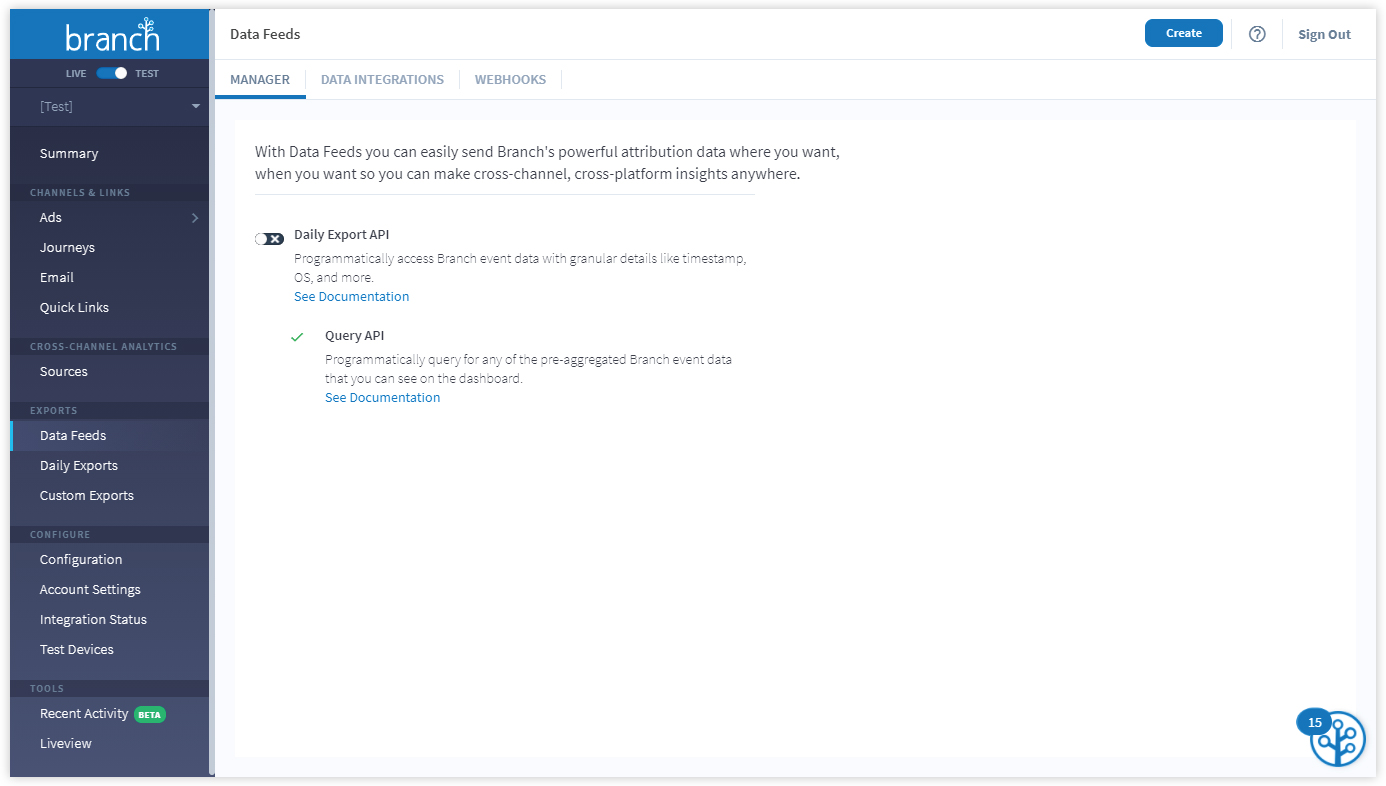Image resolution: width=1386 pixels, height=786 pixels.
Task: Open the [Test] app selector dropdown
Action: 110,106
